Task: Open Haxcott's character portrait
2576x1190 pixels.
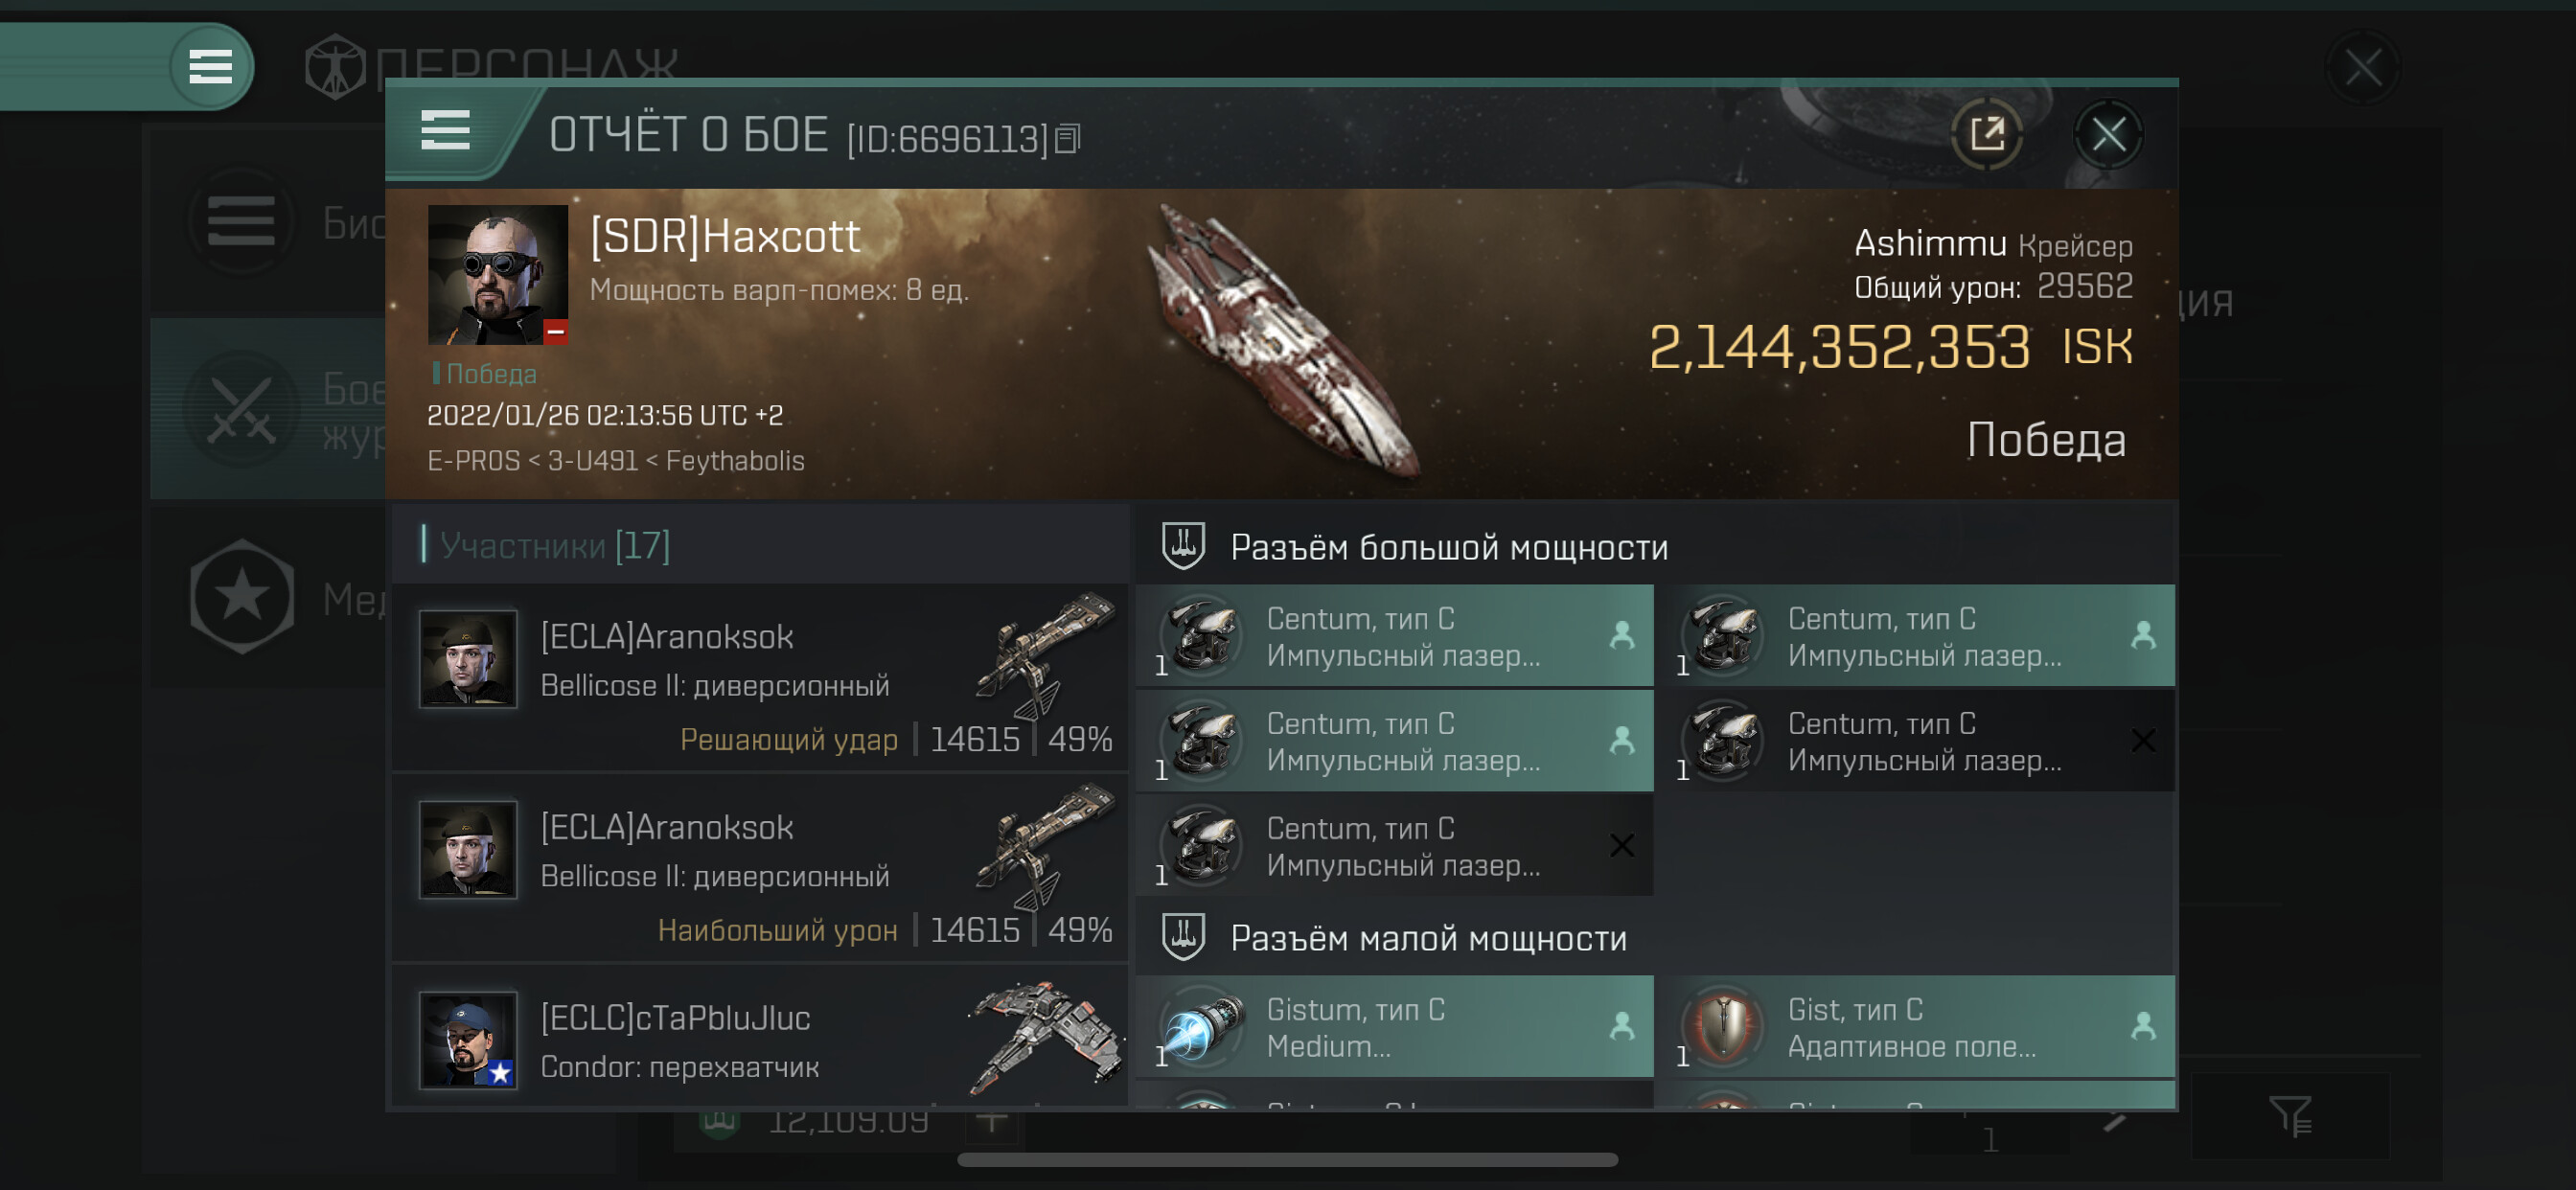Action: [x=498, y=275]
